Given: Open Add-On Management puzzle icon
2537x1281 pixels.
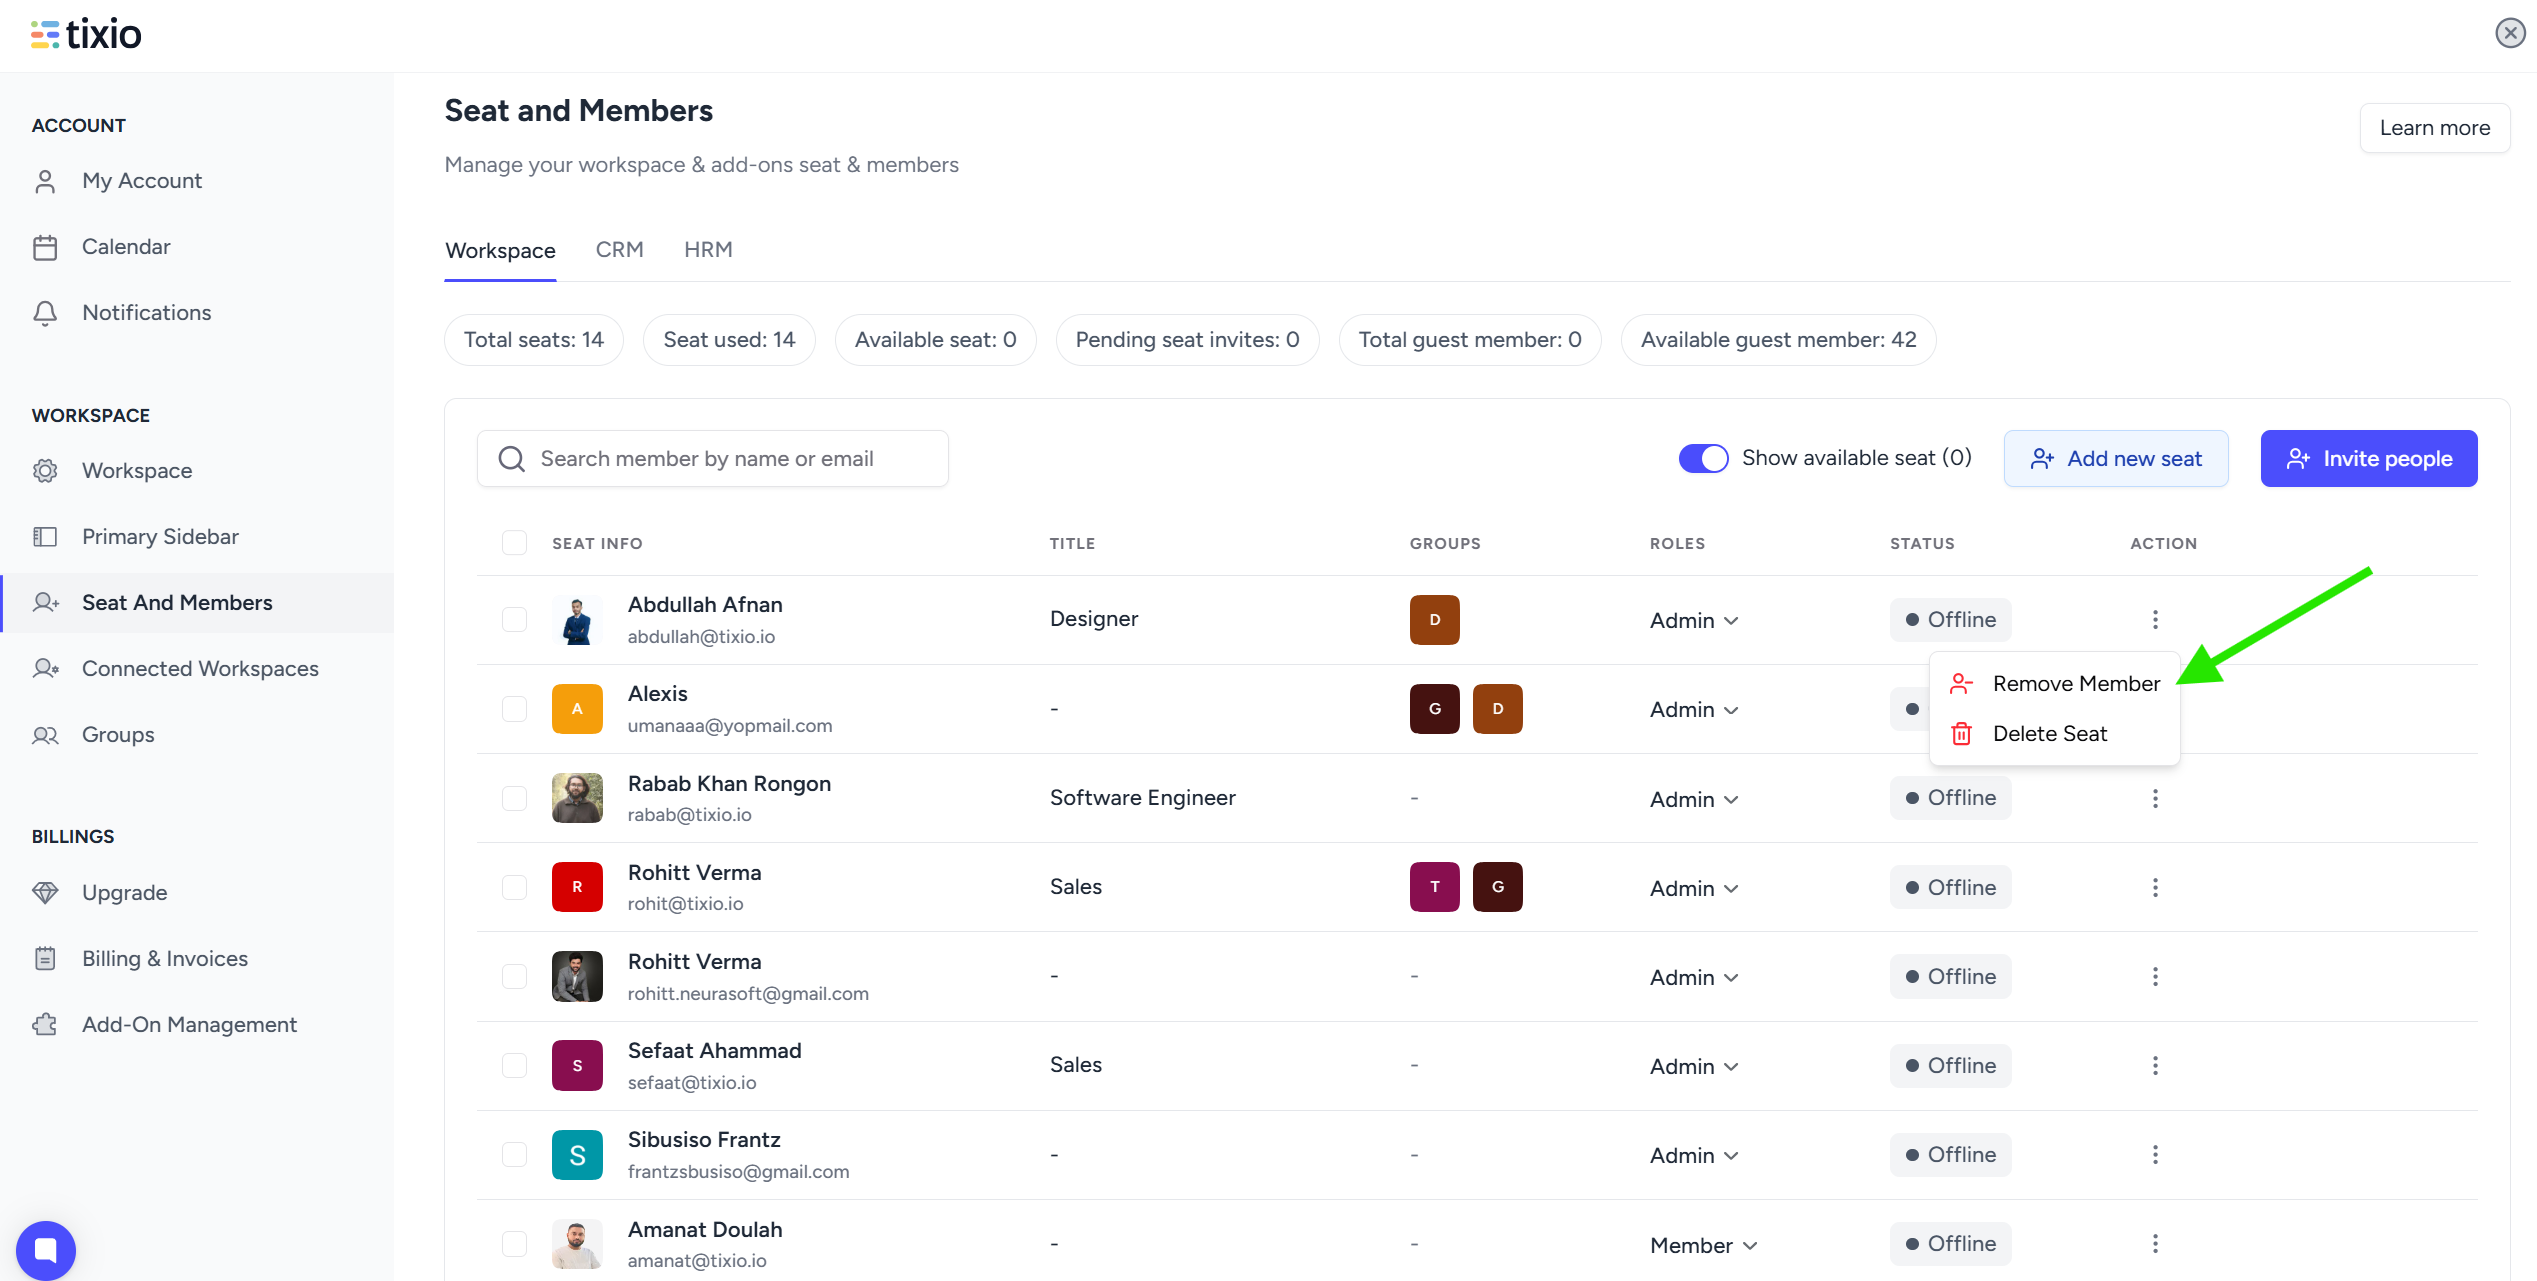Looking at the screenshot, I should (45, 1024).
